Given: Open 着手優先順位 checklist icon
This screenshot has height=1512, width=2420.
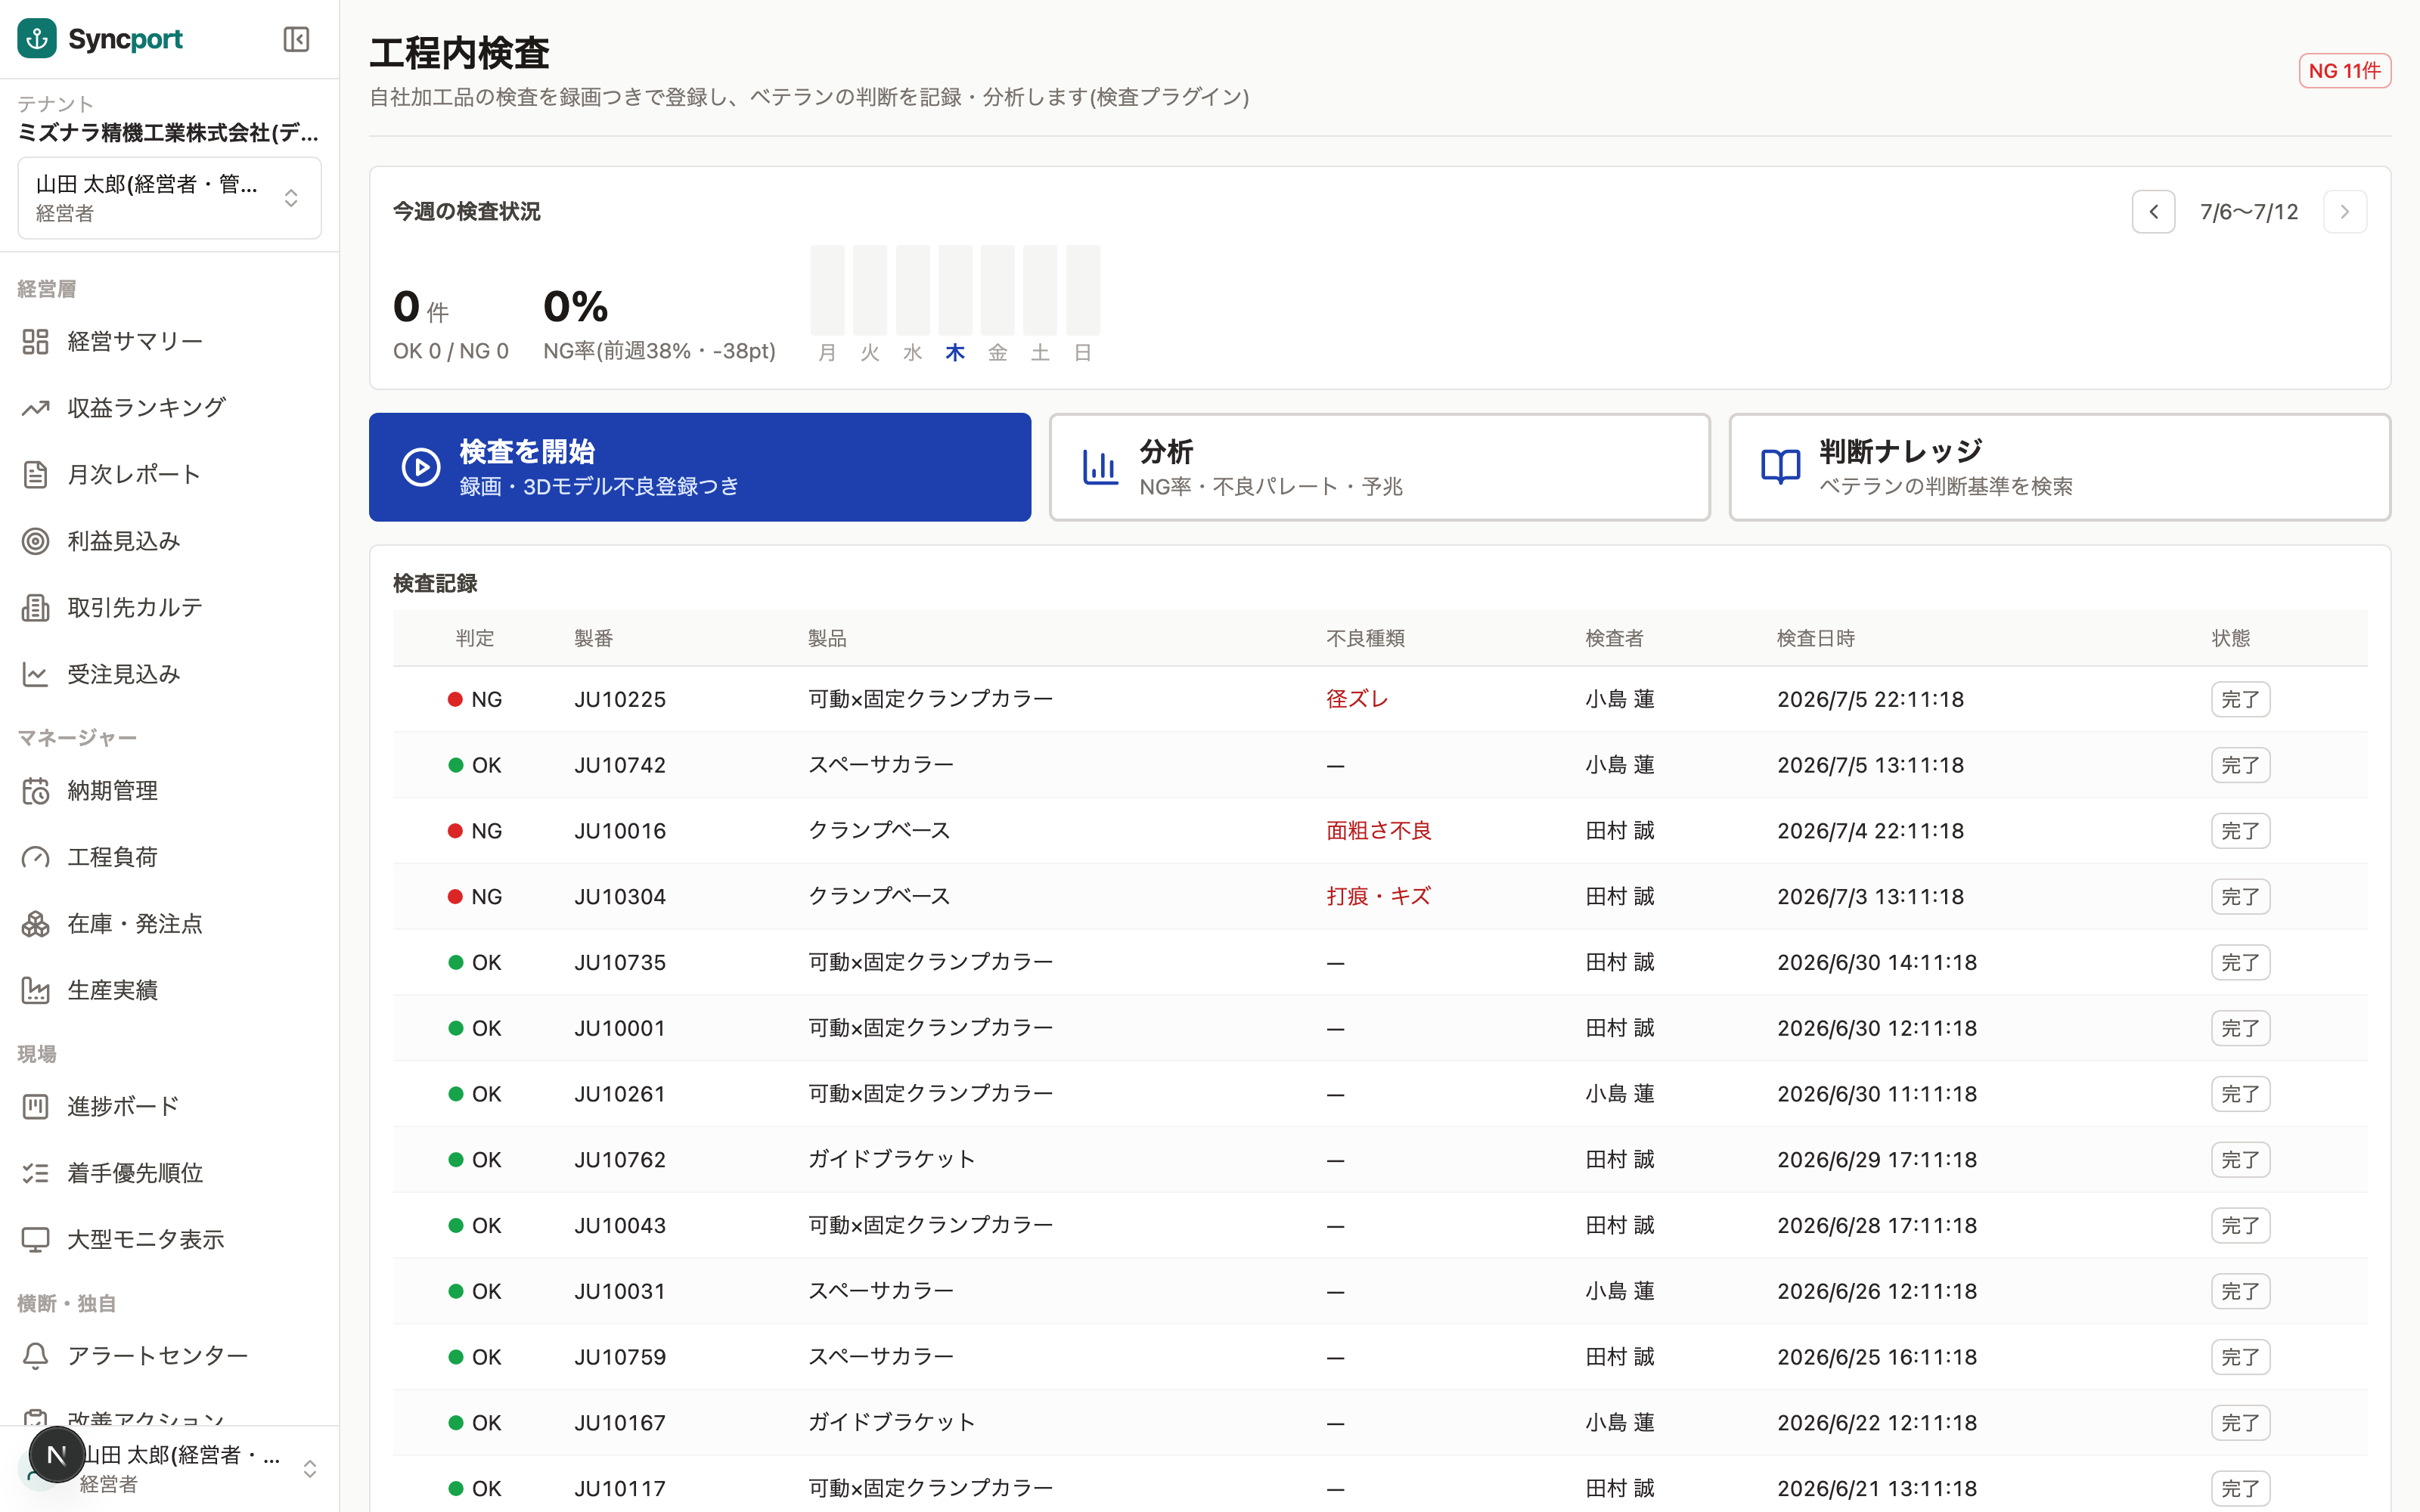Looking at the screenshot, I should coord(36,1173).
